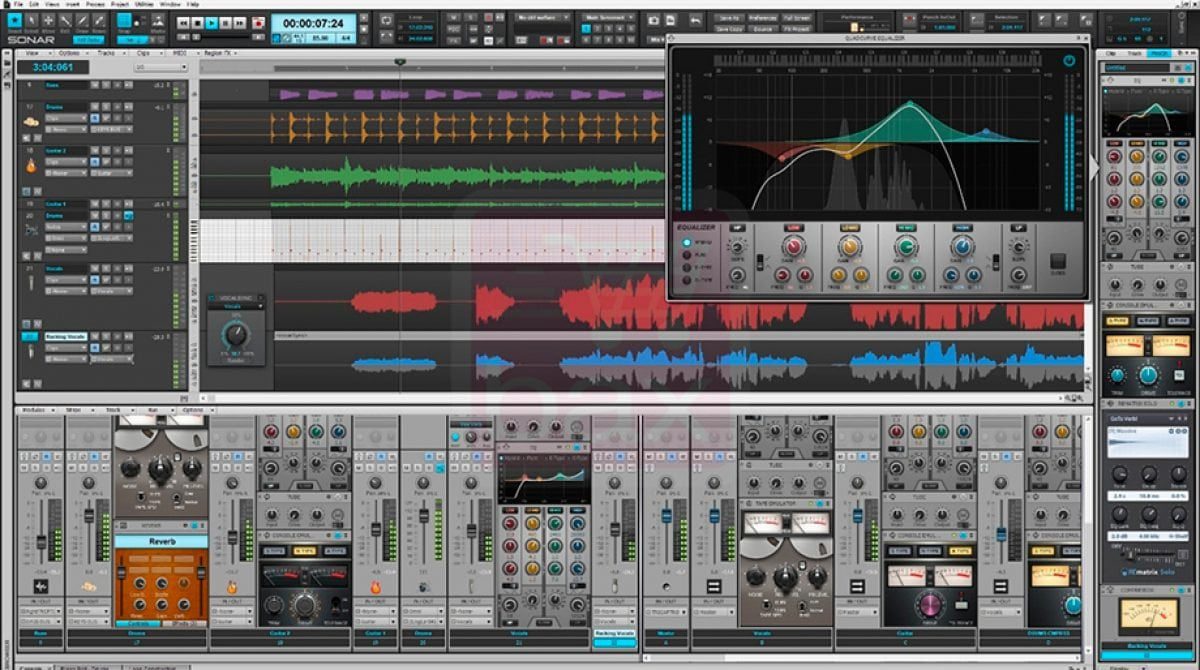Image resolution: width=1200 pixels, height=670 pixels.
Task: Start playback with Play button
Action: [x=211, y=23]
